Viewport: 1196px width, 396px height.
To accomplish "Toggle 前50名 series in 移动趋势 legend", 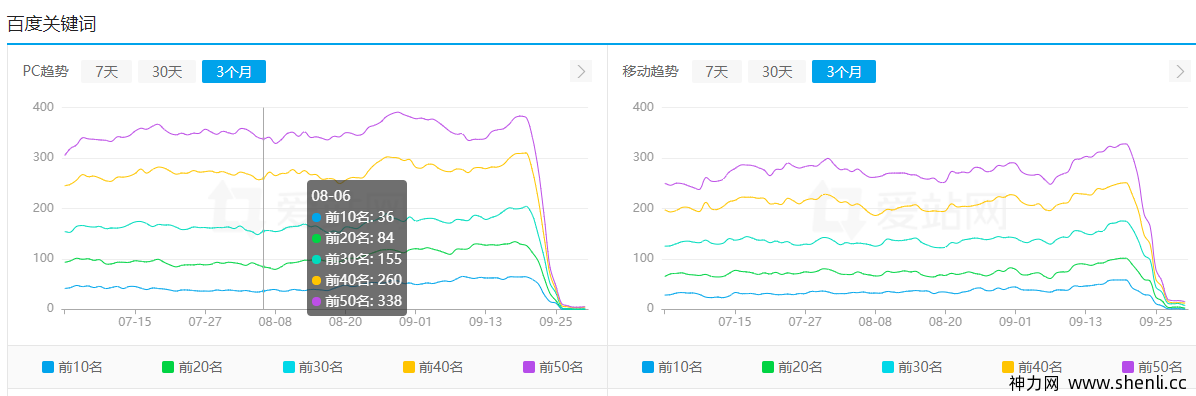I will 1152,367.
